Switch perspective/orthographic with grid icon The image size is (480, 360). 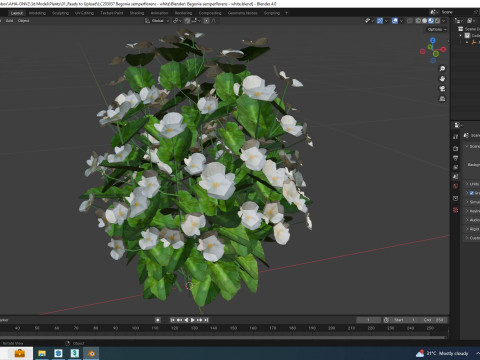(x=442, y=99)
